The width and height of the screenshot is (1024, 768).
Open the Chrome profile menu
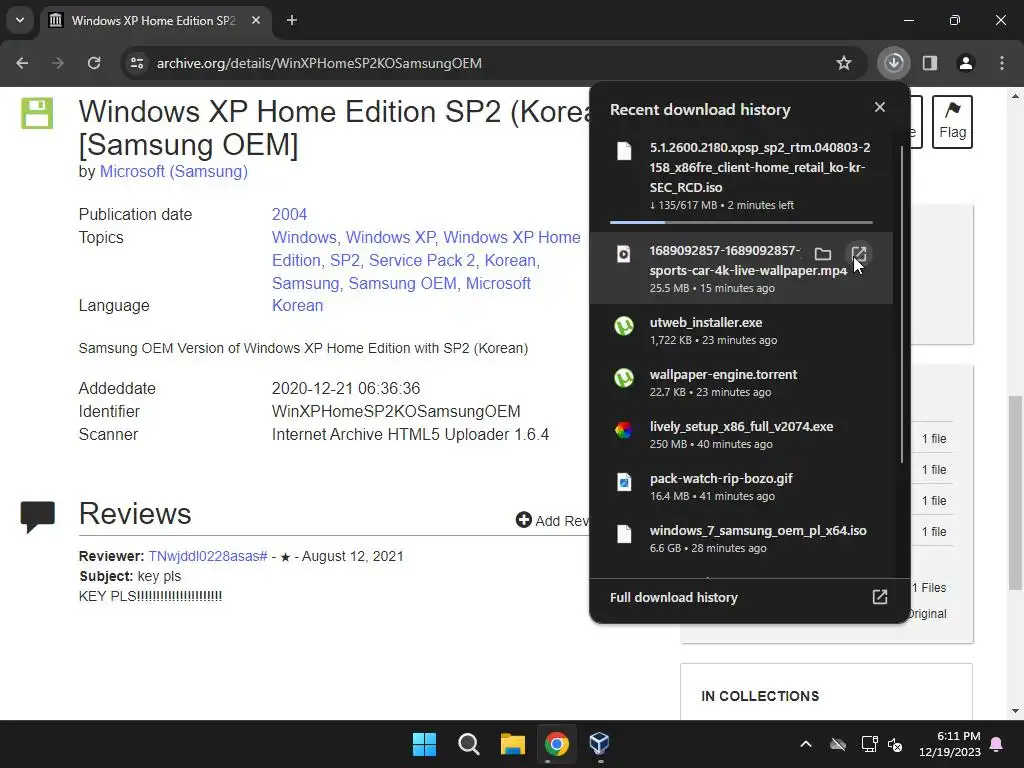pyautogui.click(x=965, y=63)
